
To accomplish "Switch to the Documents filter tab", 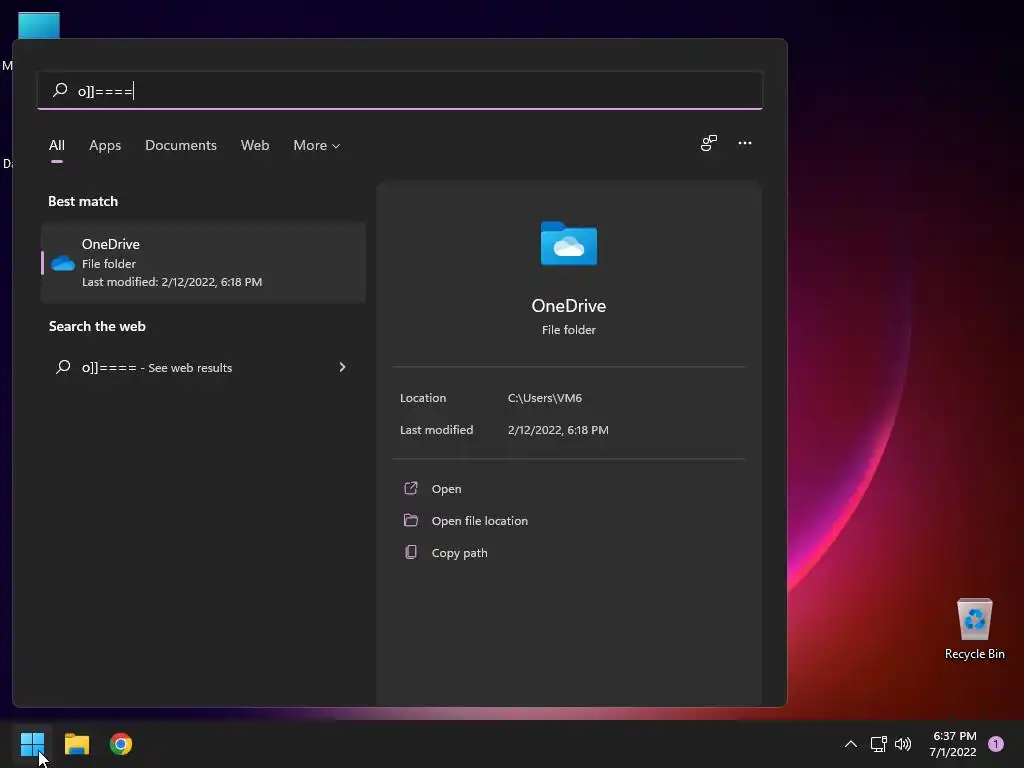I will tap(181, 145).
